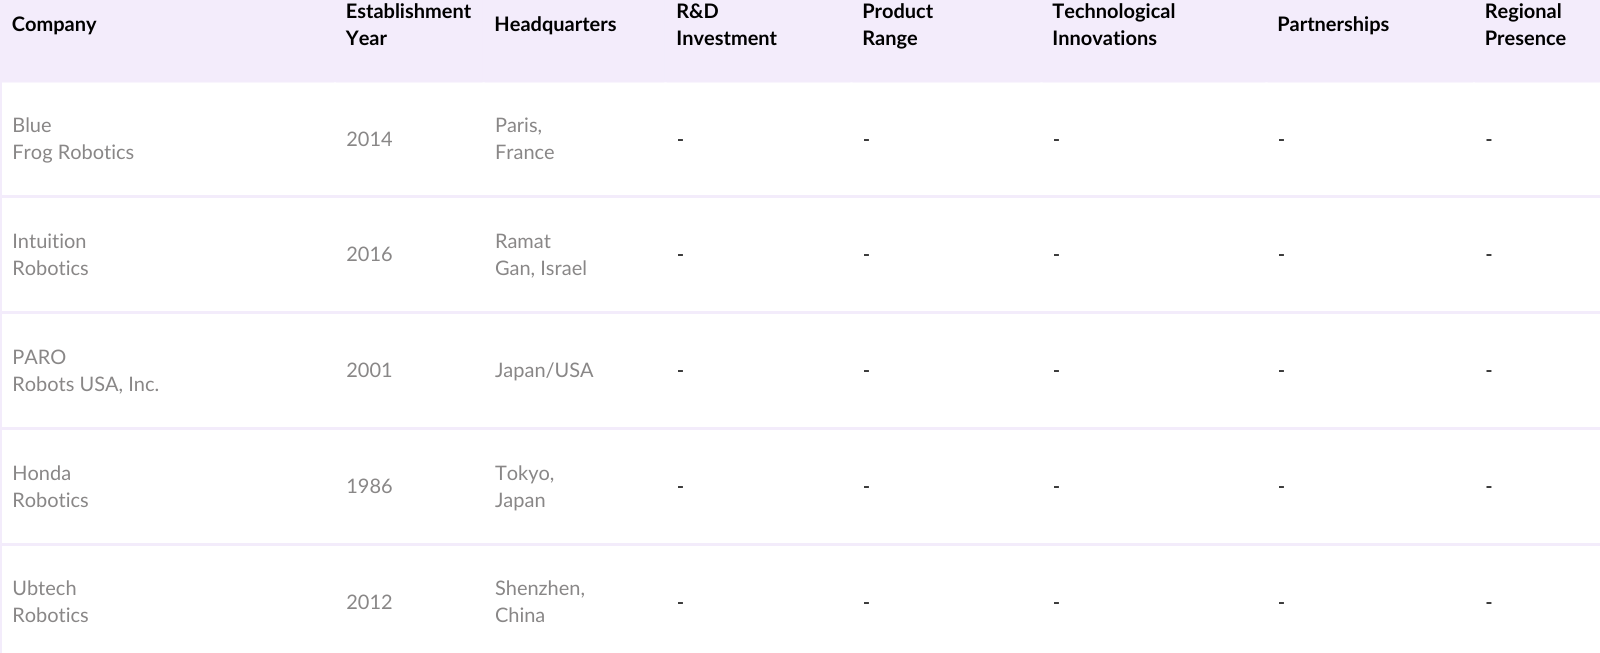Click the Company column header
This screenshot has height=653, width=1600.
point(54,25)
